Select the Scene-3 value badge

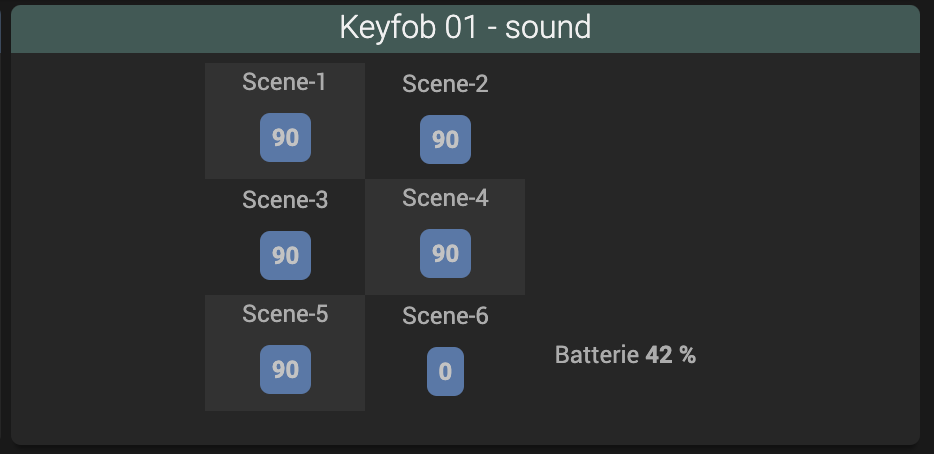click(285, 255)
